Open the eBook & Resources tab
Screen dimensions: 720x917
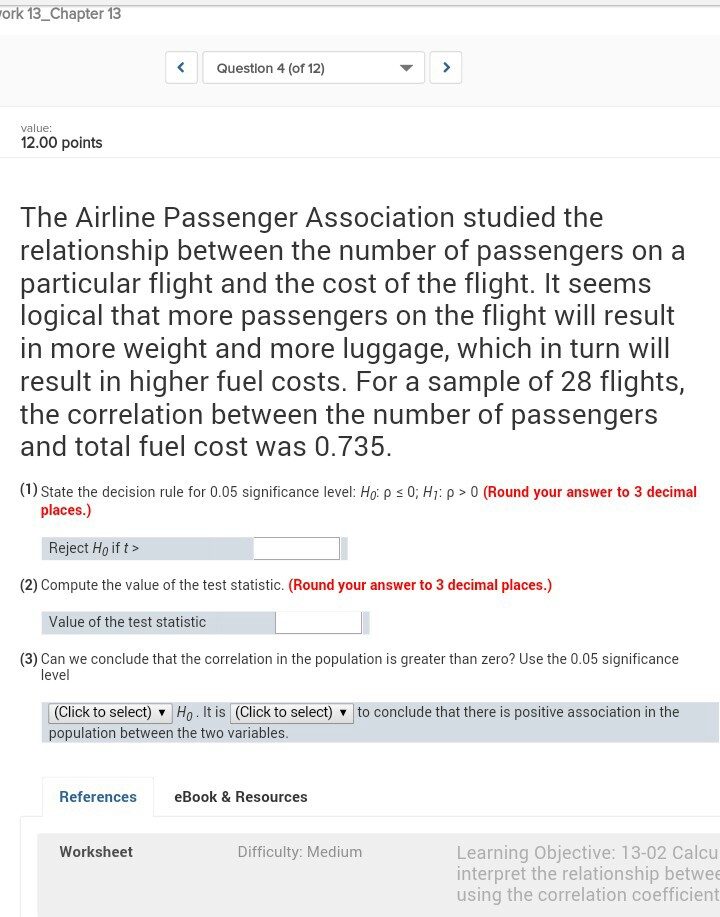click(240, 797)
